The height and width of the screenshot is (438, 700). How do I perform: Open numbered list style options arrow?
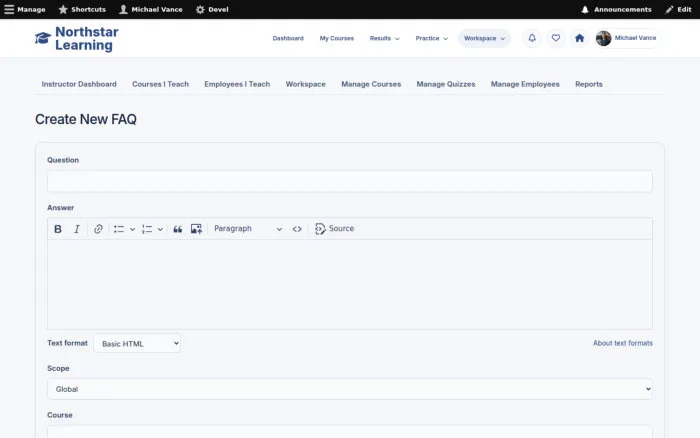coord(160,229)
